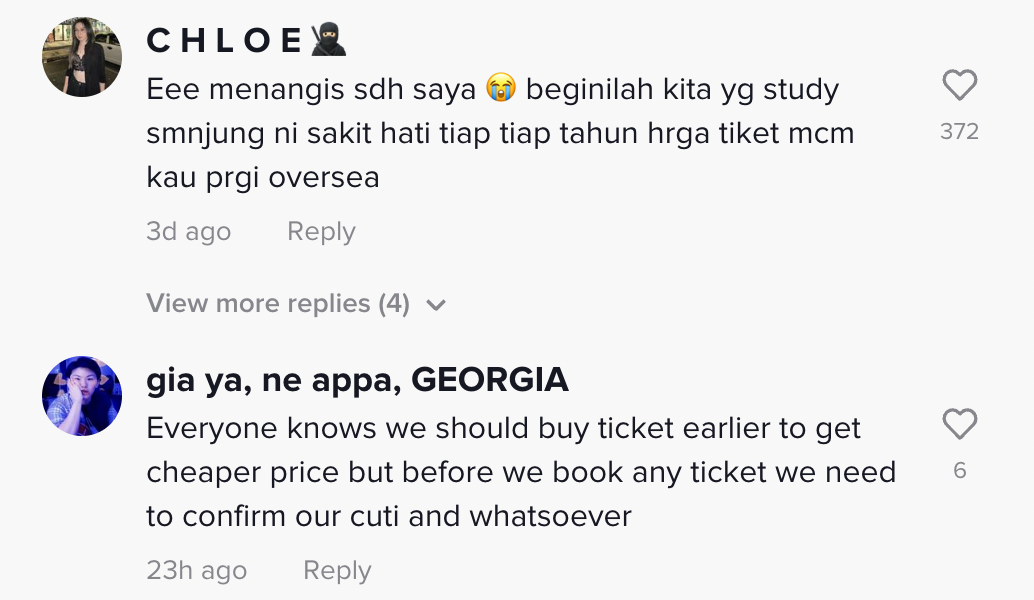Like GEORGIA's comment with the heart icon
The image size is (1034, 600).
click(959, 425)
